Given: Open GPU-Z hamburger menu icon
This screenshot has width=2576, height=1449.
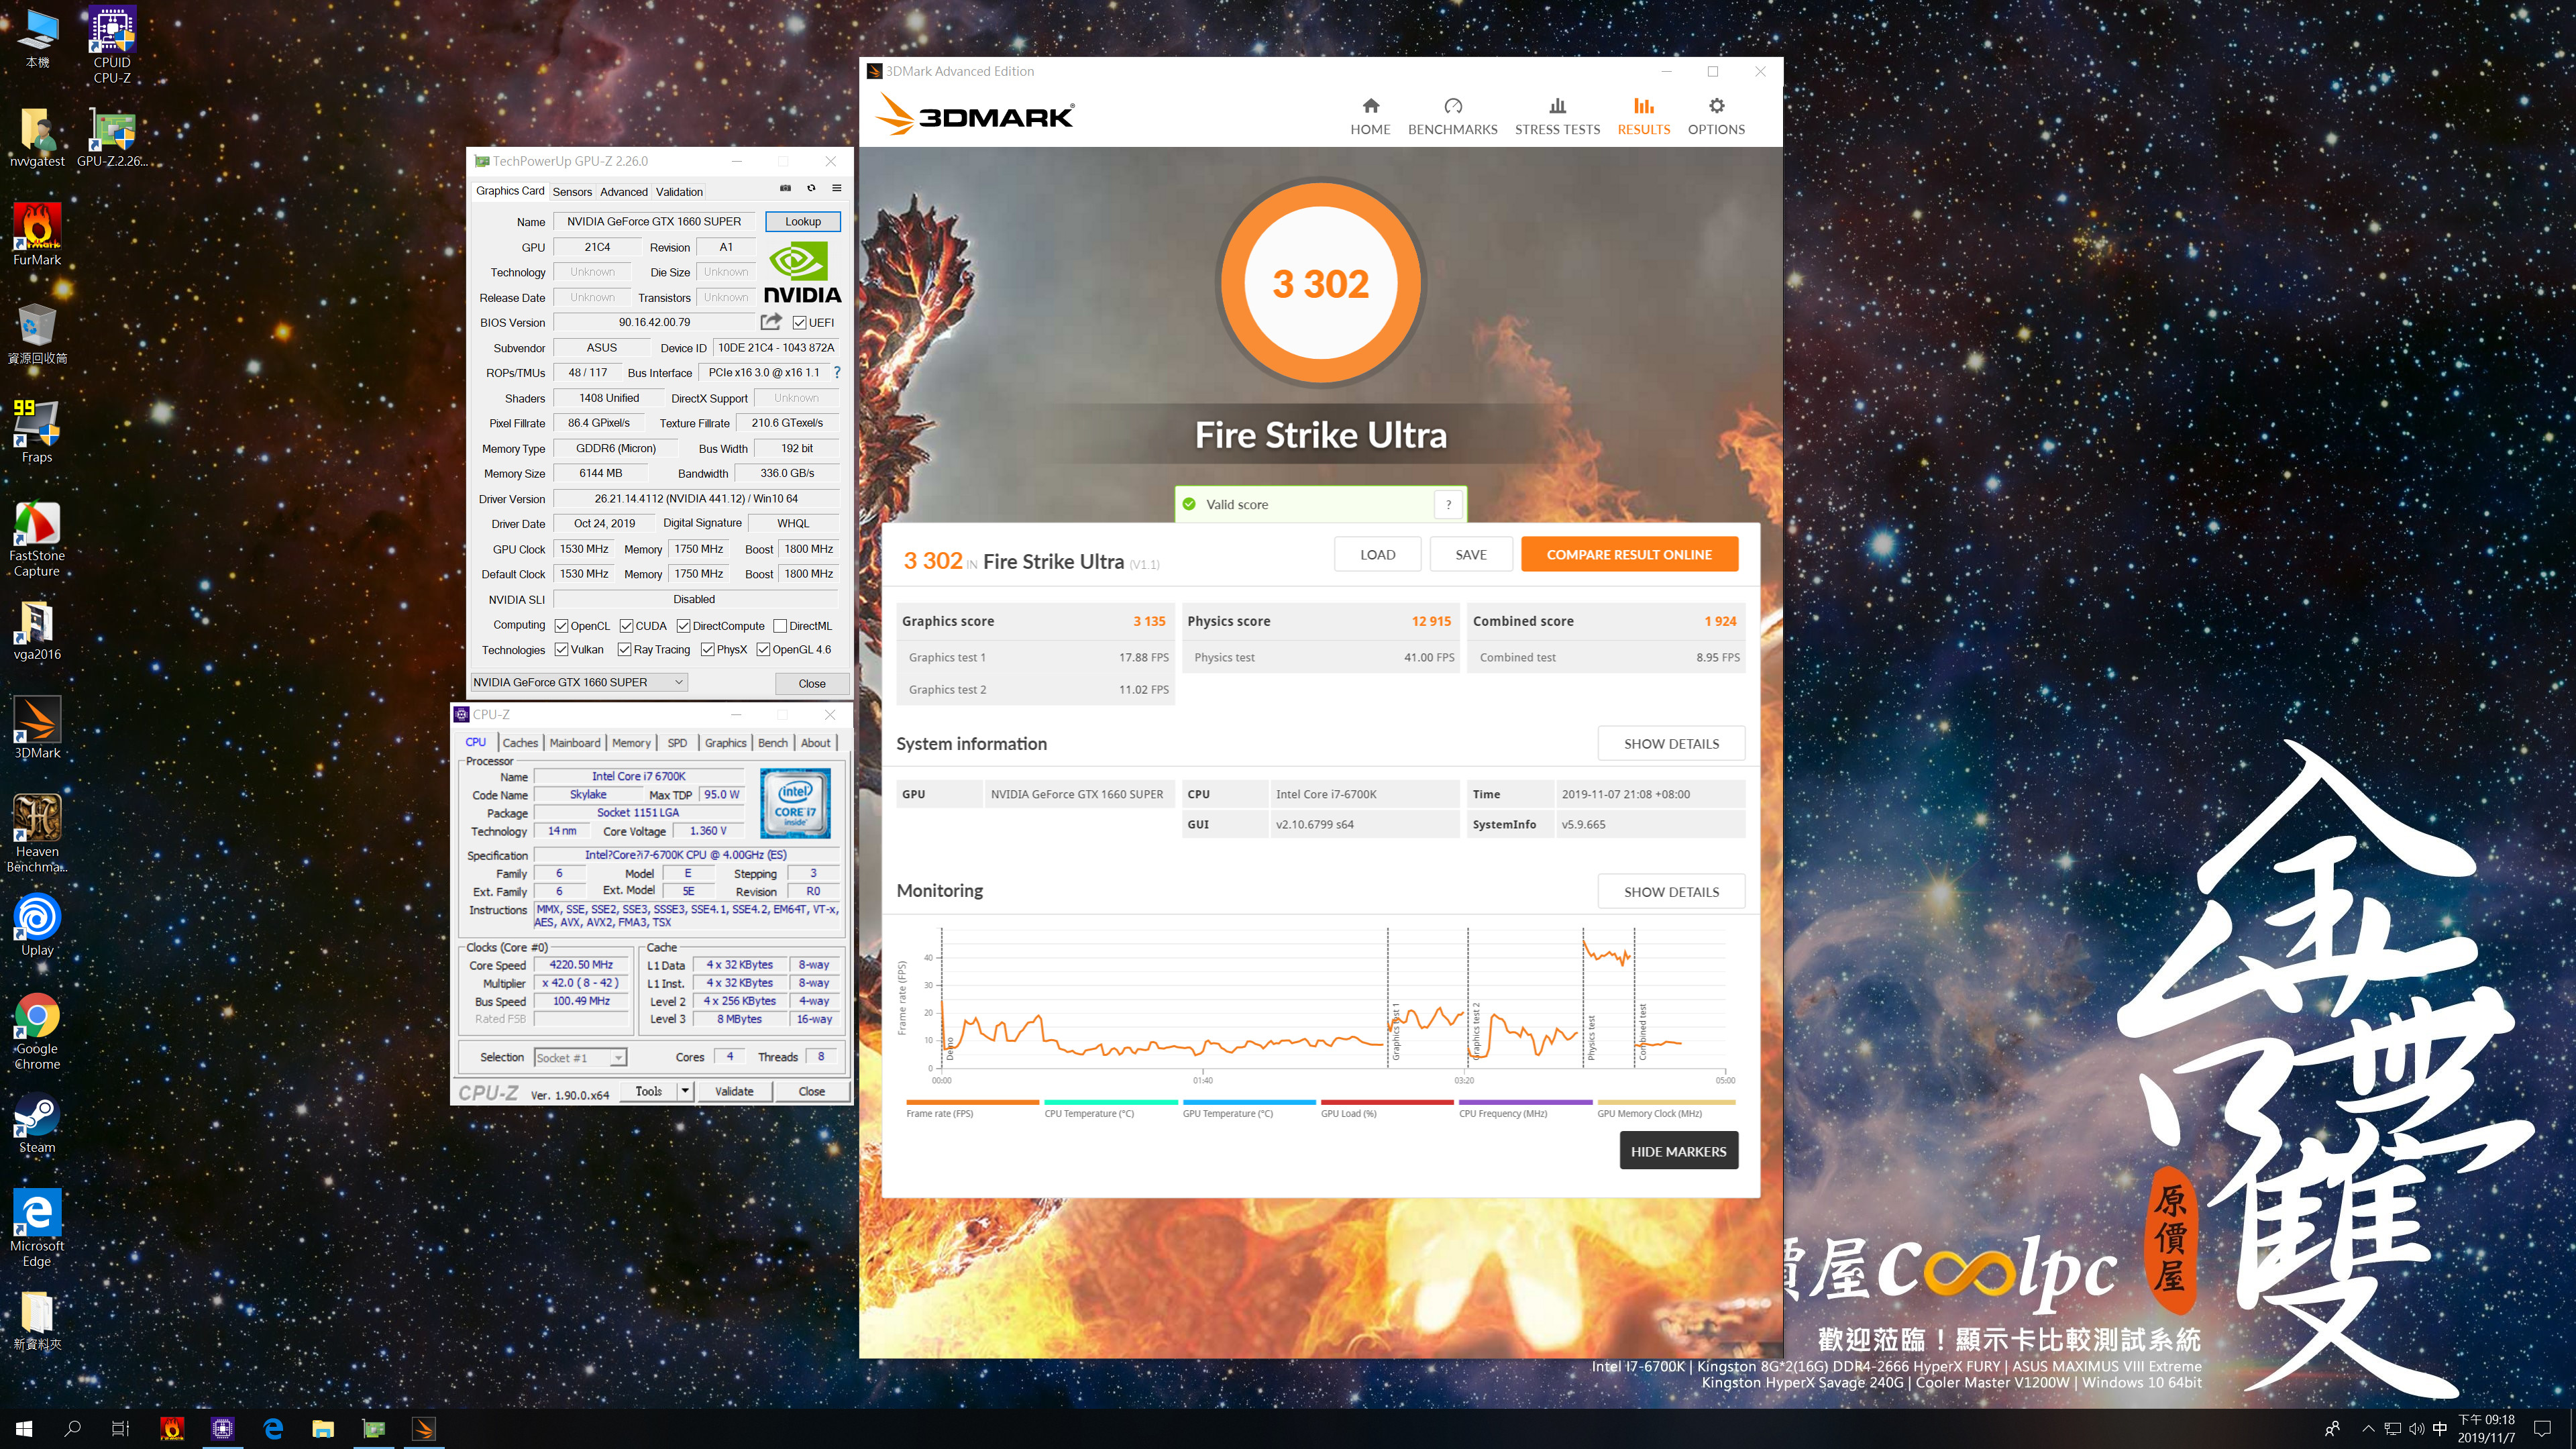Looking at the screenshot, I should [837, 188].
